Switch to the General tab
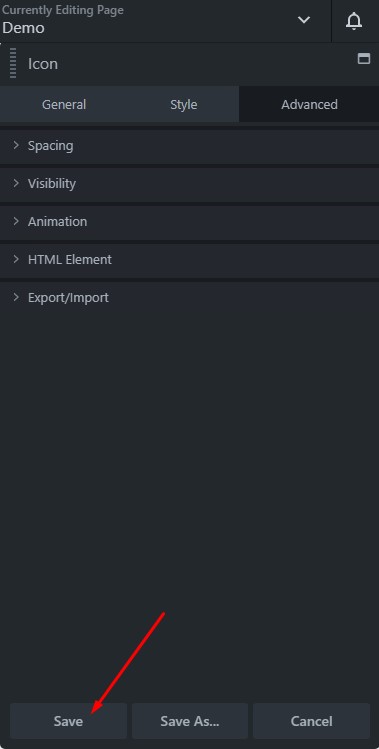 (64, 104)
